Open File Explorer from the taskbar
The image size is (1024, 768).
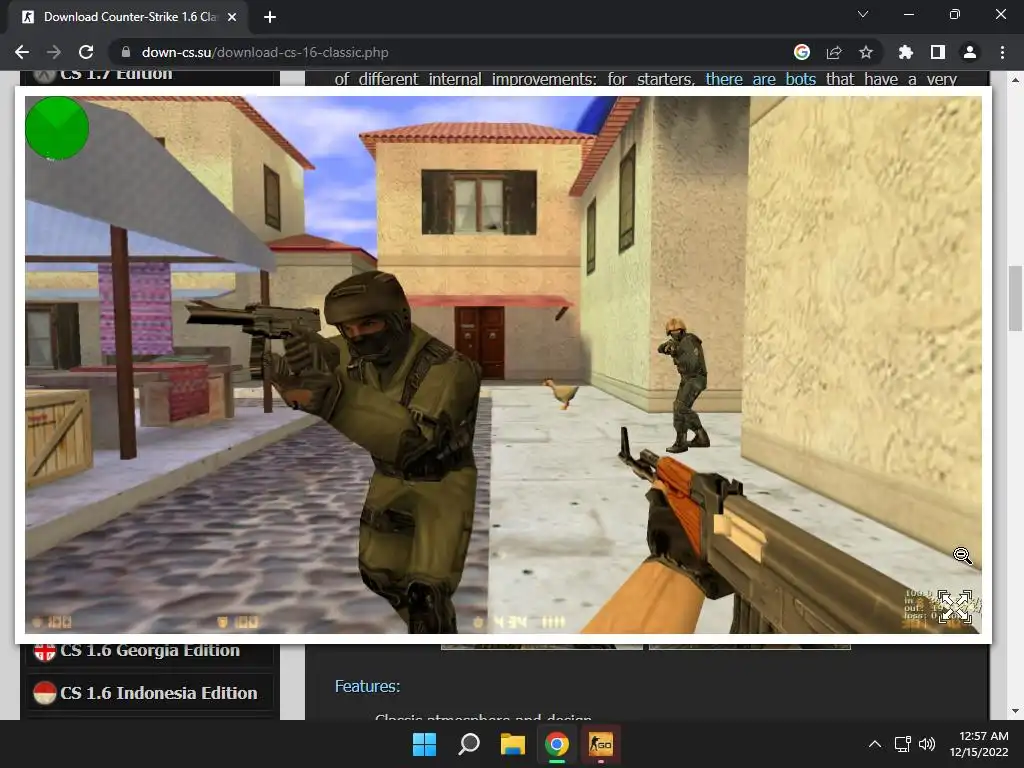(x=513, y=744)
